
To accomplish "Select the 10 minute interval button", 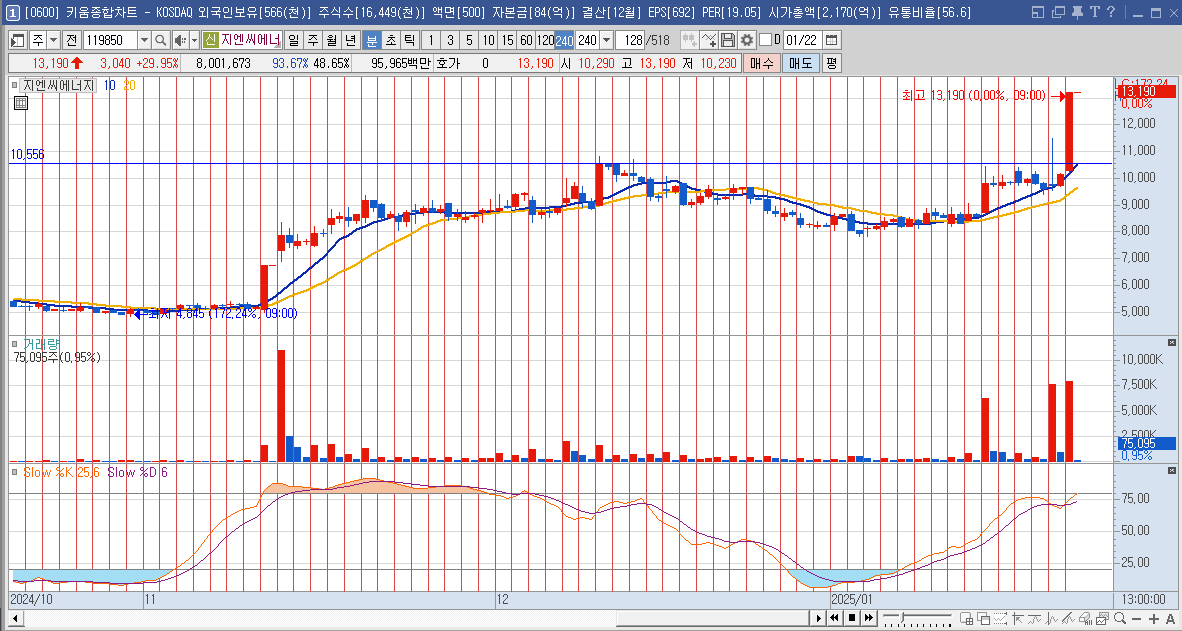I will click(488, 40).
